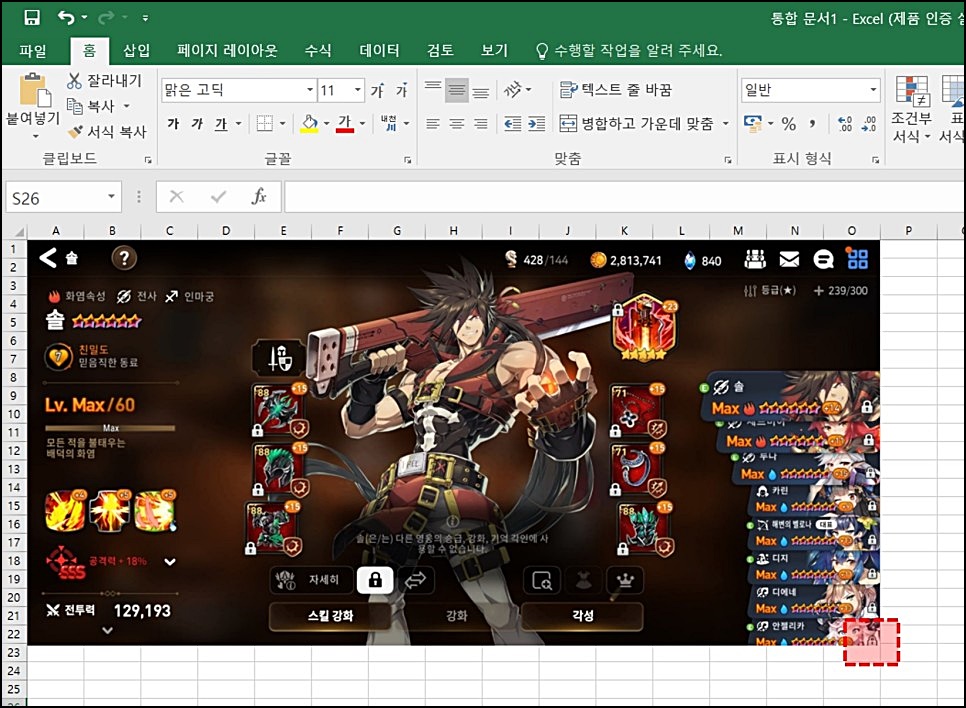Increase font size with the larger 가 icon
The height and width of the screenshot is (708, 966).
point(377,91)
